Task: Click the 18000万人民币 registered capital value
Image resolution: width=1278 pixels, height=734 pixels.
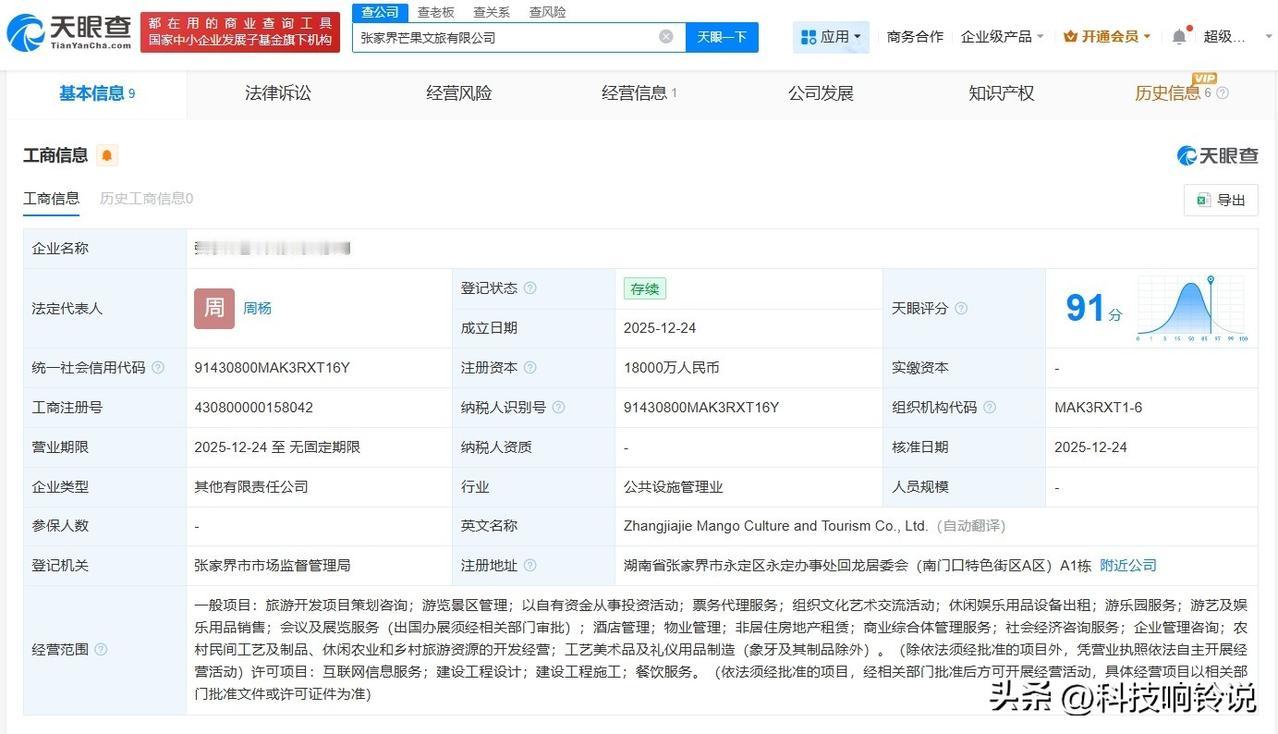Action: pos(671,368)
